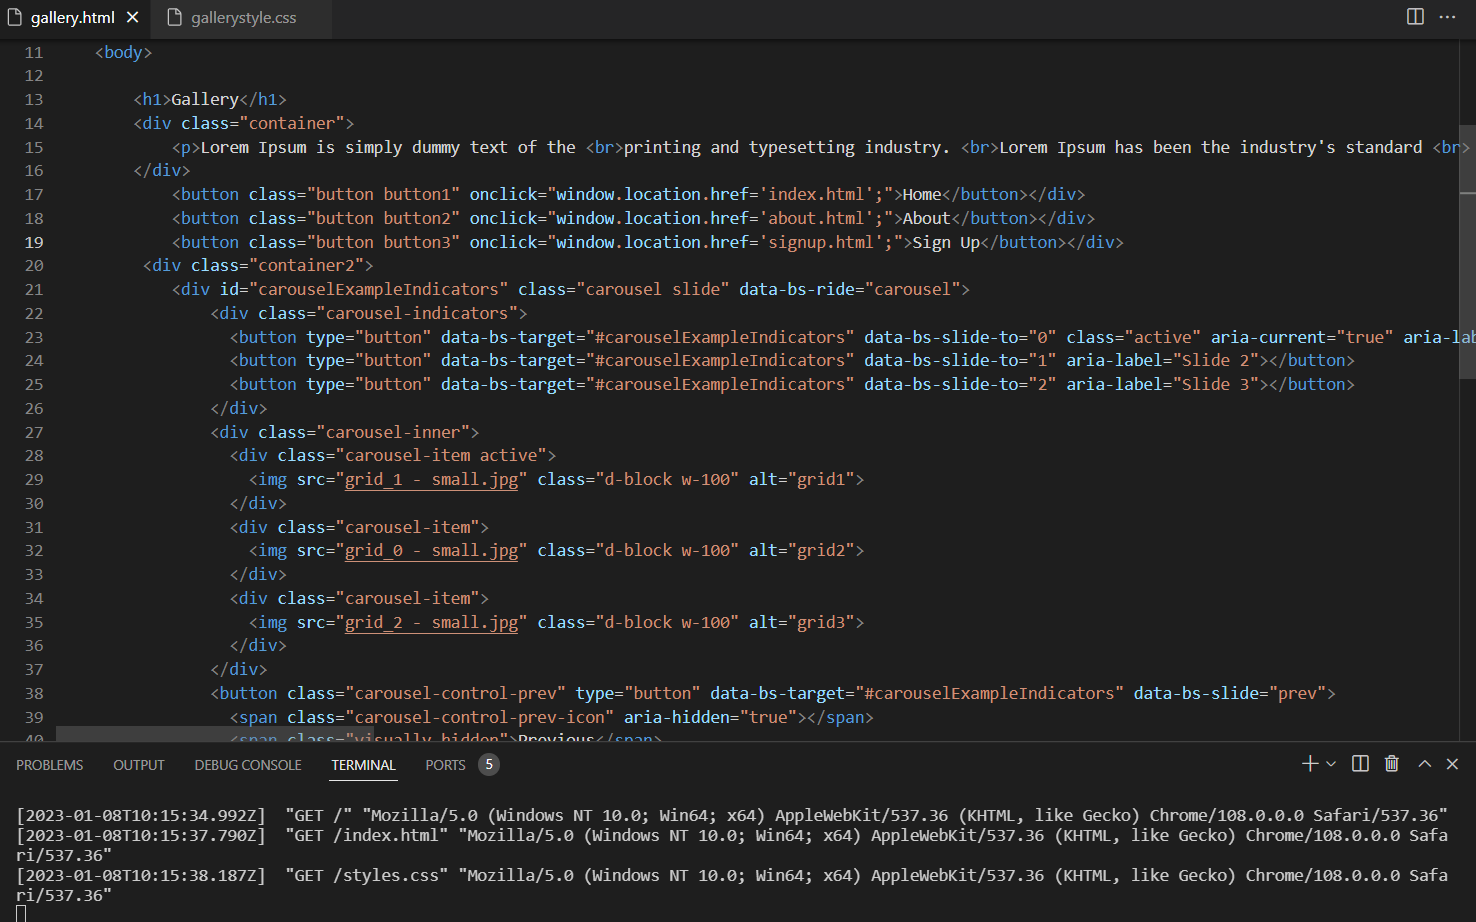1476x922 pixels.
Task: Open the terminal launch profile dropdown
Action: tap(1331, 764)
